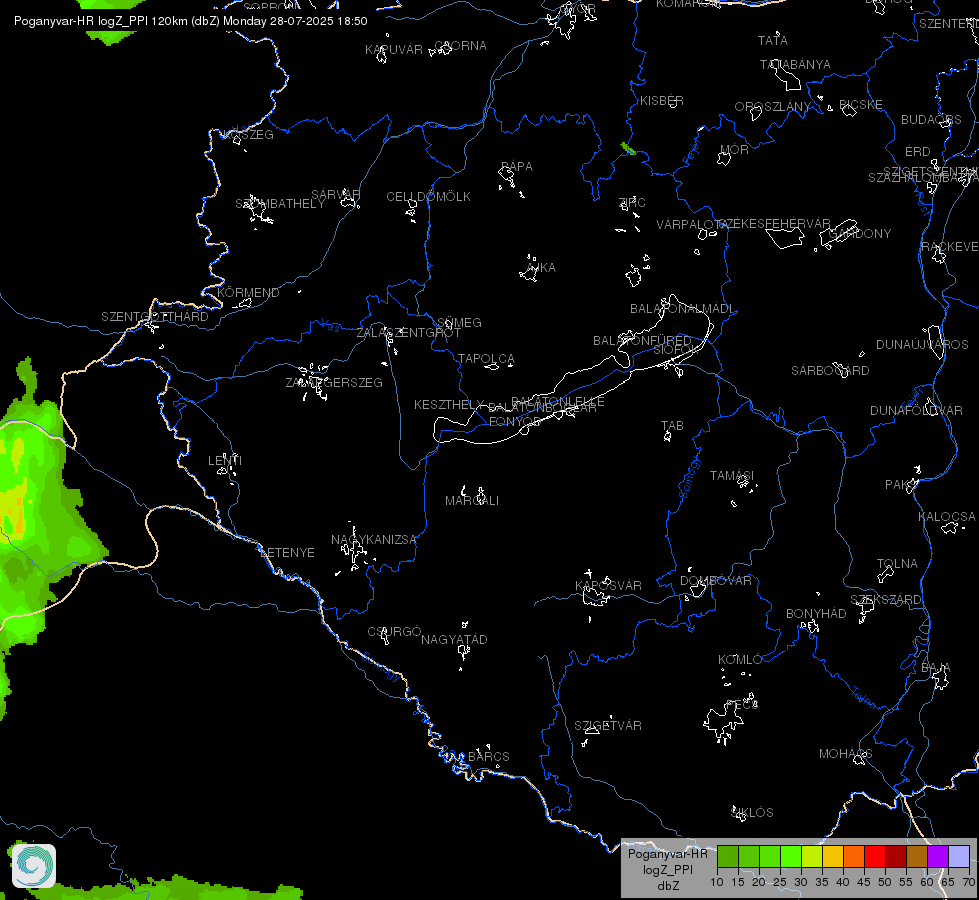The width and height of the screenshot is (979, 900).
Task: Click the TAPOLCA city label
Action: coord(486,359)
